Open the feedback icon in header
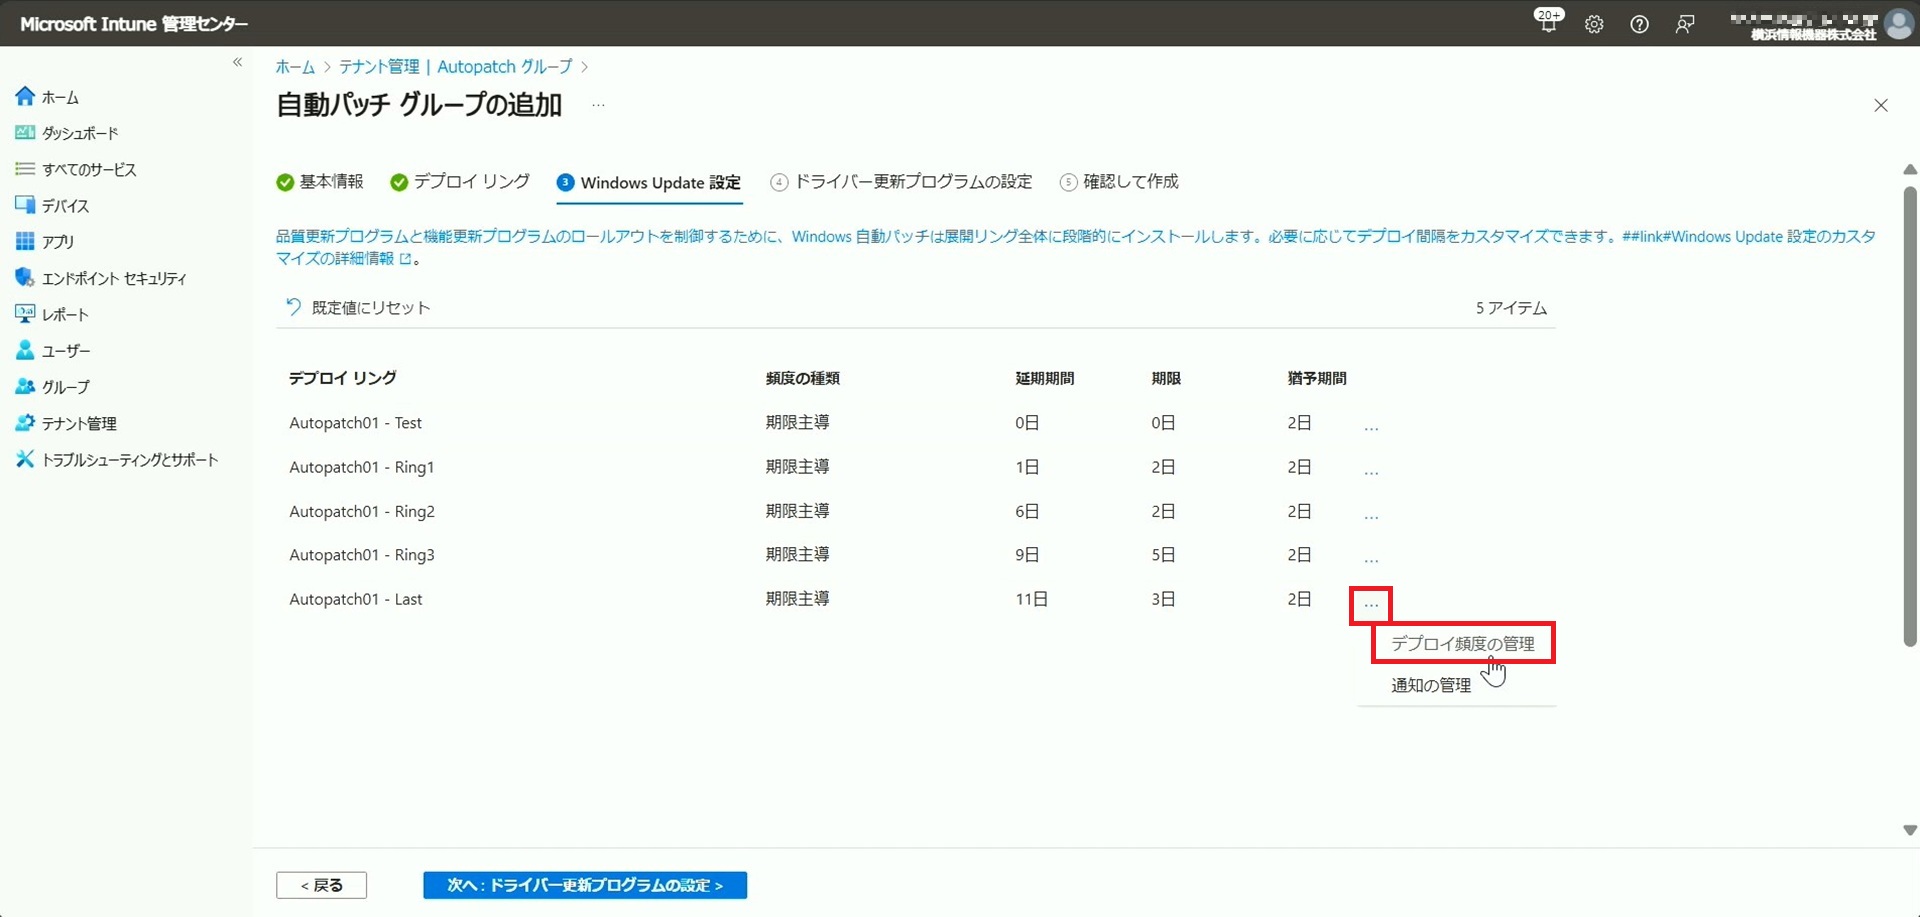Image resolution: width=1920 pixels, height=917 pixels. tap(1685, 24)
